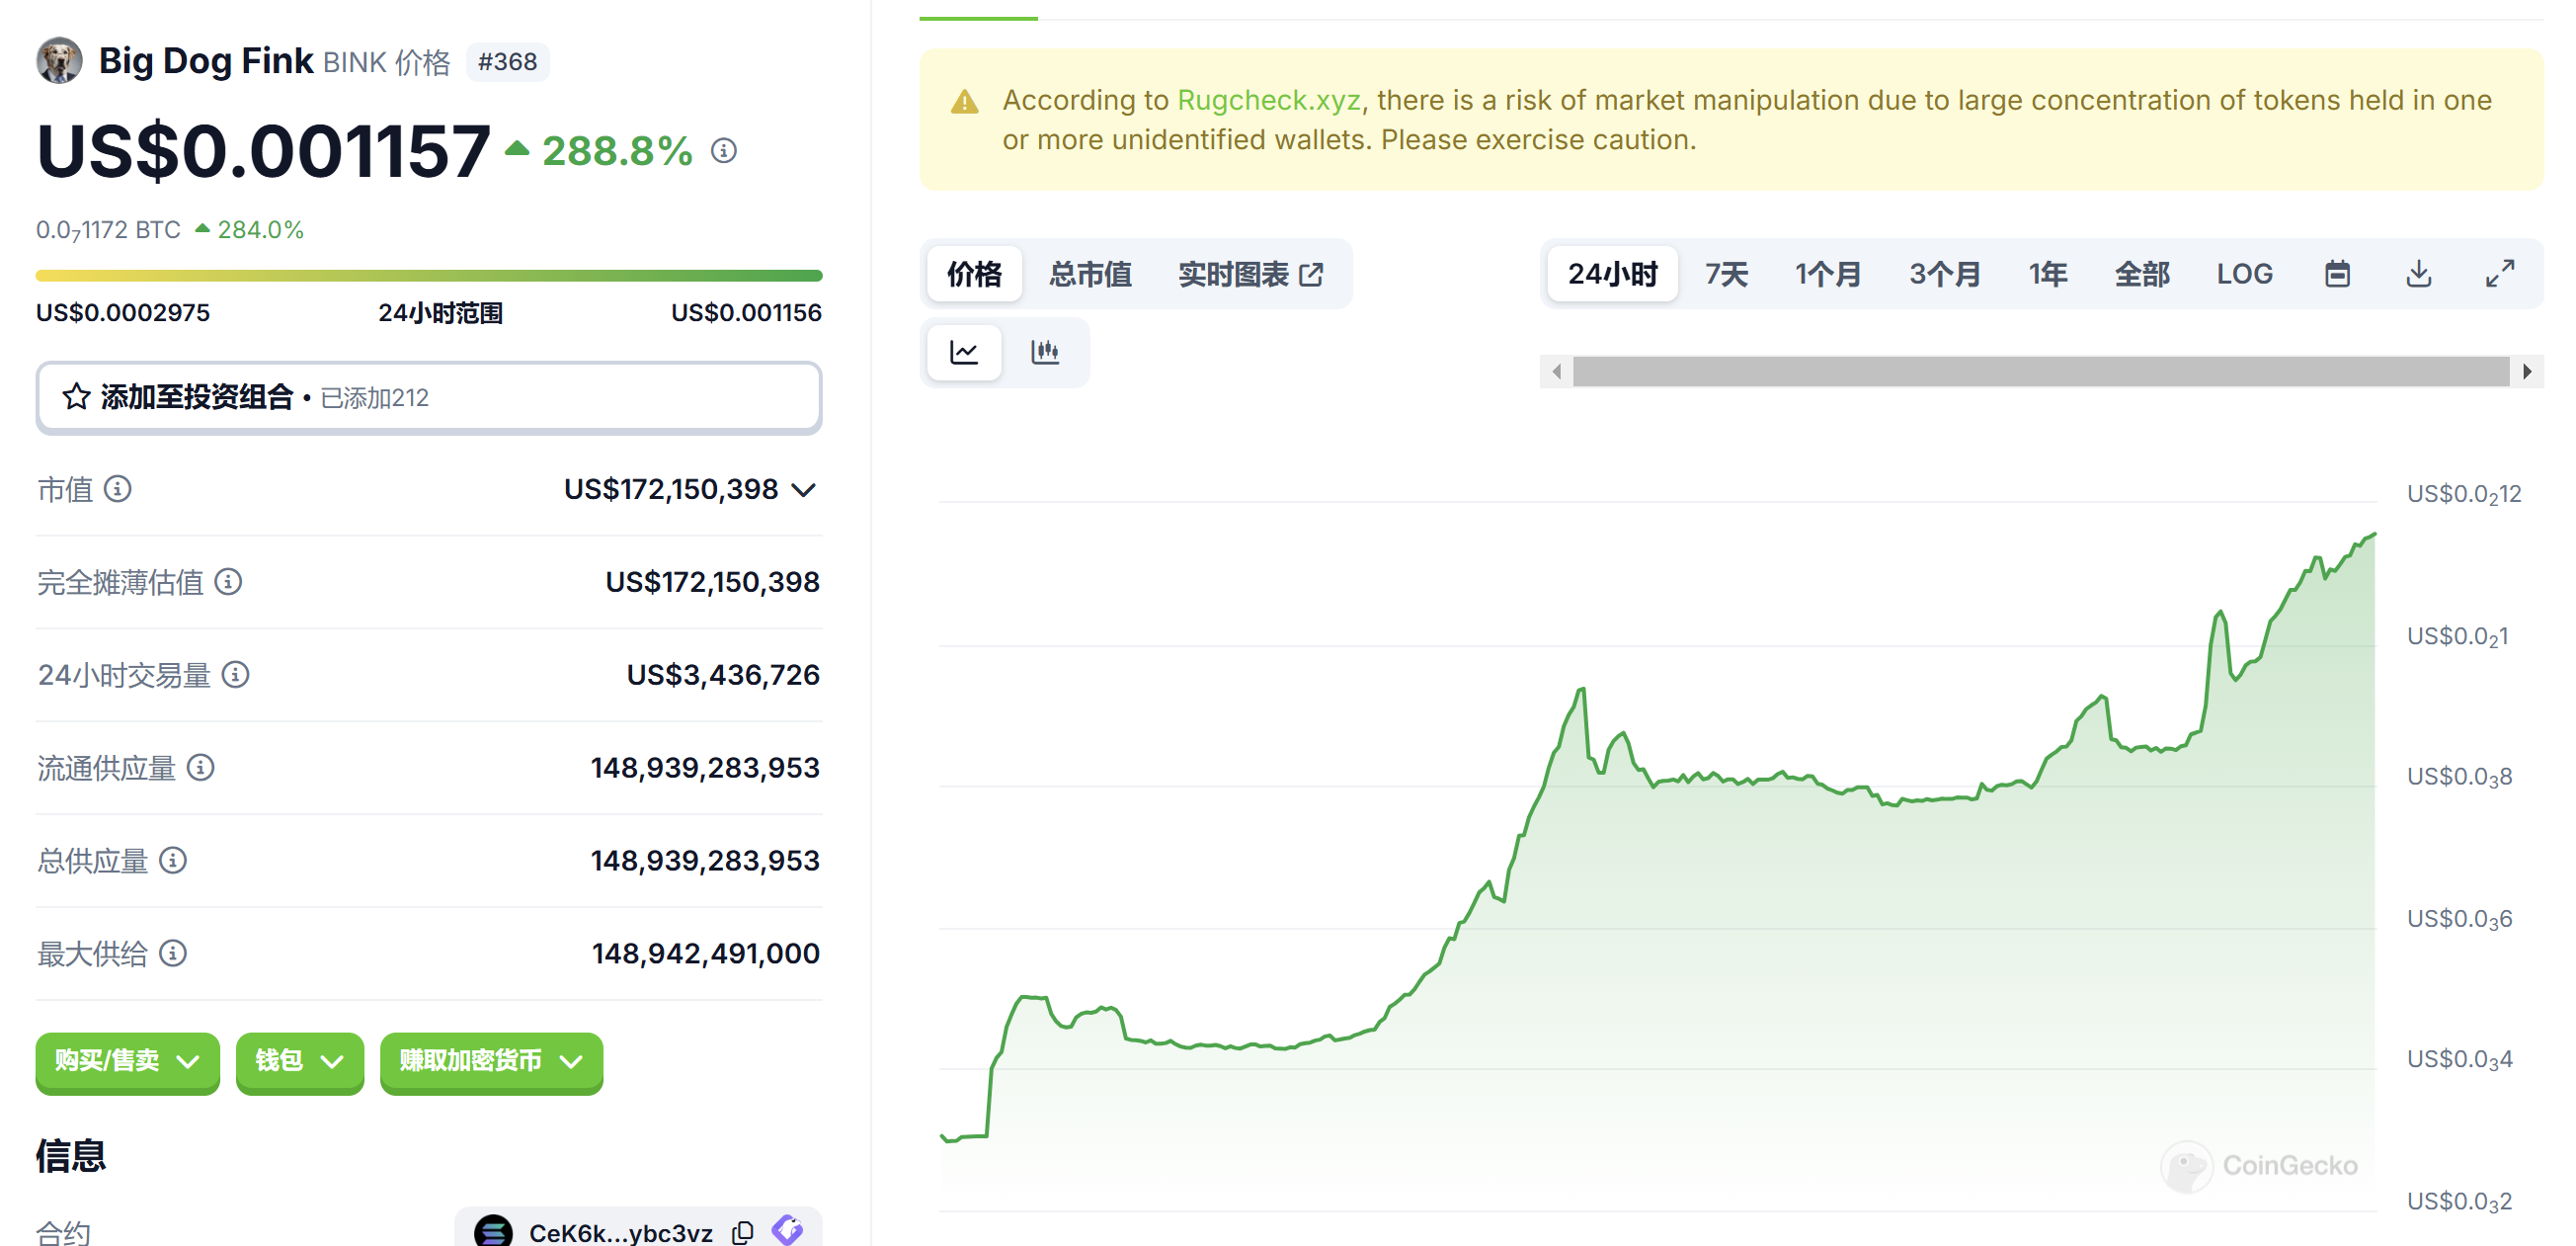Viewport: 2576px width, 1246px height.
Task: Click the market cap value US$172,150,398
Action: (x=671, y=489)
